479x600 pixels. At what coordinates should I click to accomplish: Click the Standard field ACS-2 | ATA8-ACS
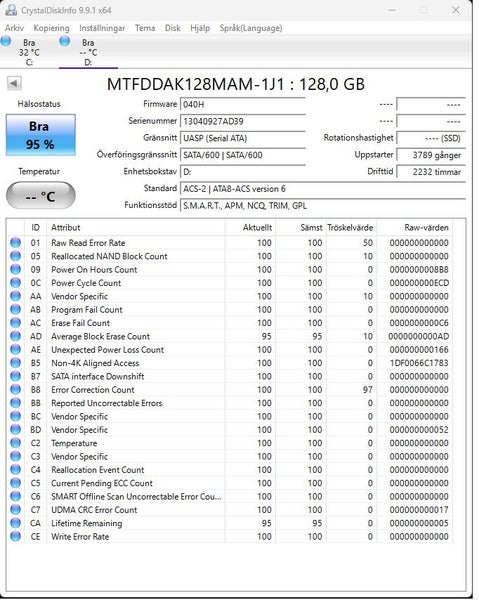pyautogui.click(x=323, y=189)
